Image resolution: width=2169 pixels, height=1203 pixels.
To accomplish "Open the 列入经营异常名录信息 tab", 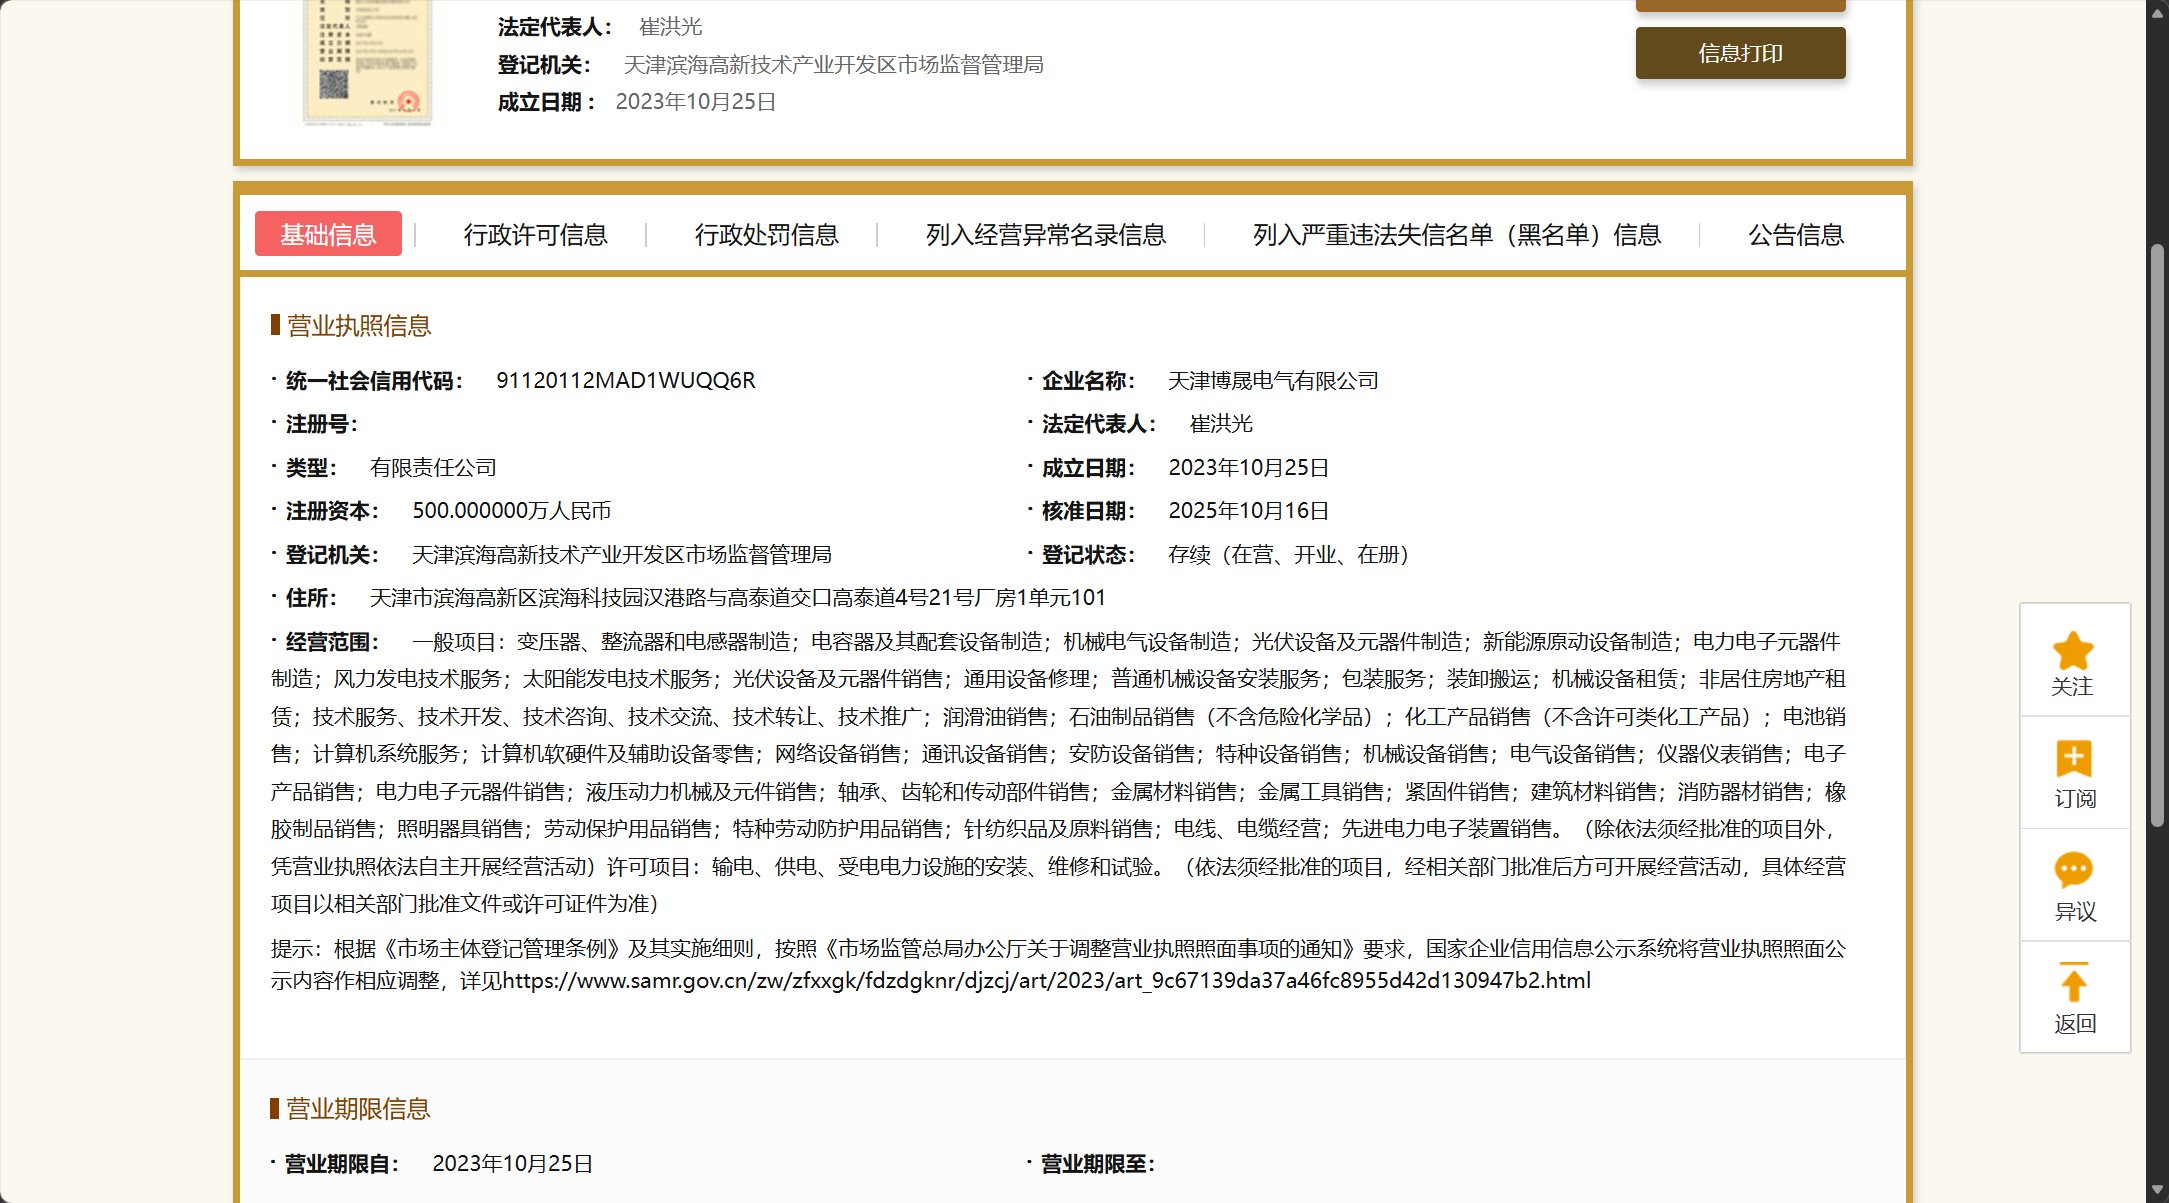I will pos(1045,235).
